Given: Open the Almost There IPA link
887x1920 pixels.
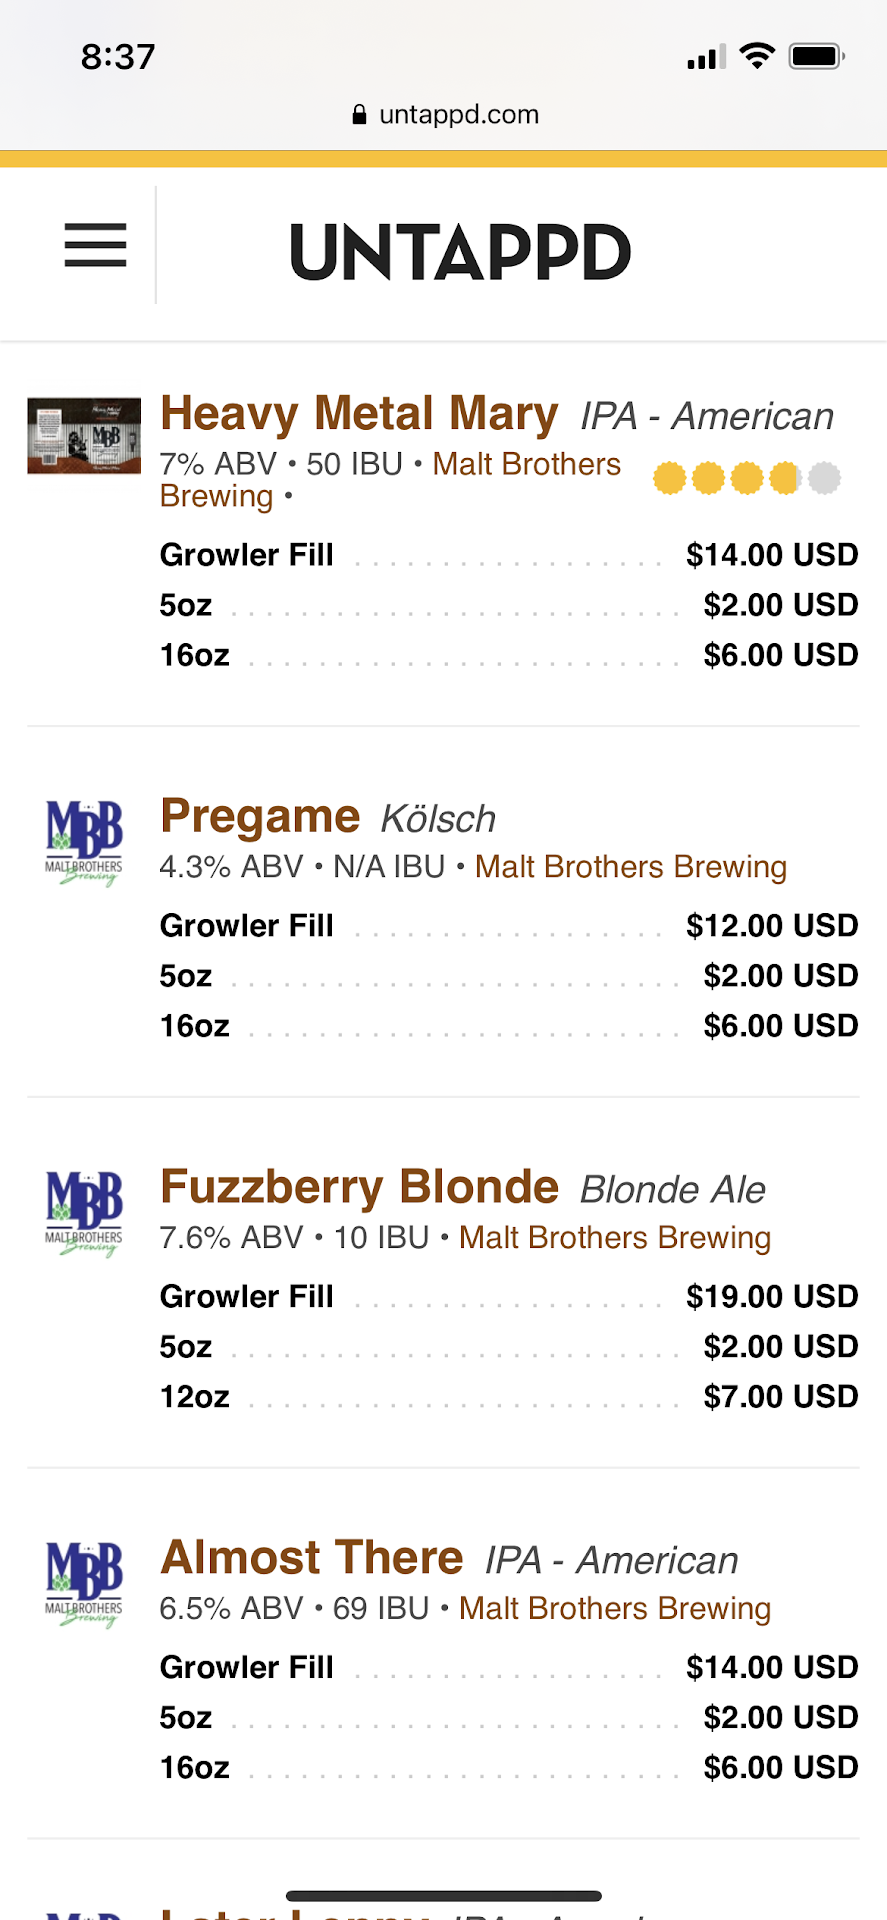Looking at the screenshot, I should click(312, 1558).
